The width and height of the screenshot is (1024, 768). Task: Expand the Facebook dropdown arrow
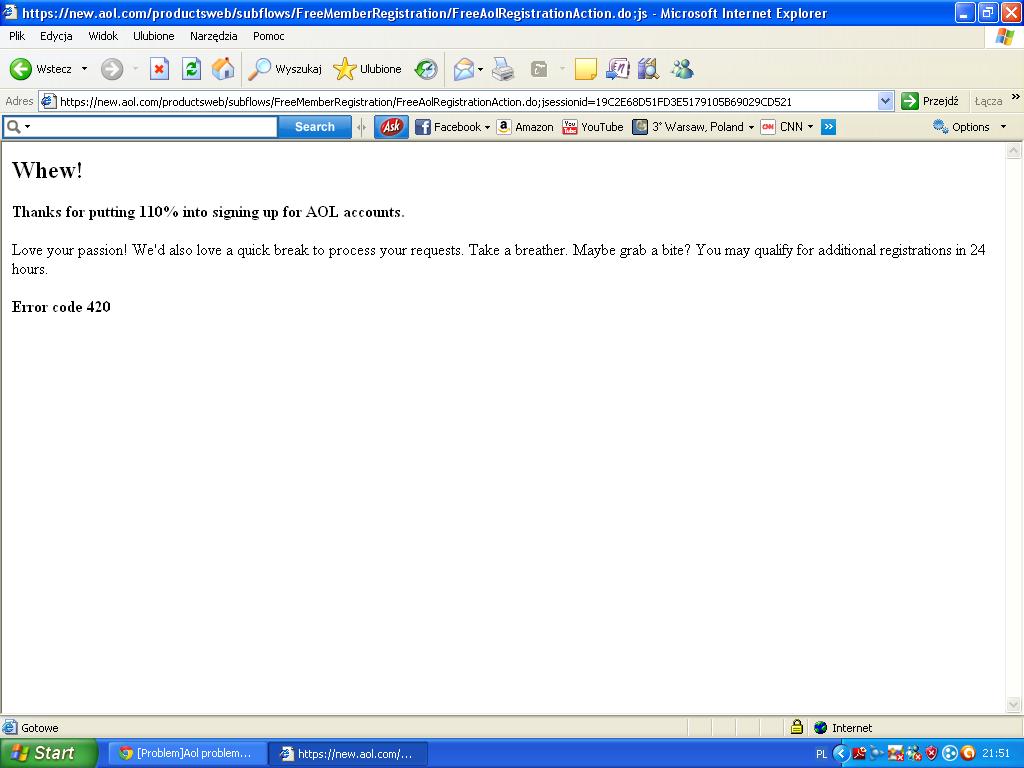tap(487, 127)
